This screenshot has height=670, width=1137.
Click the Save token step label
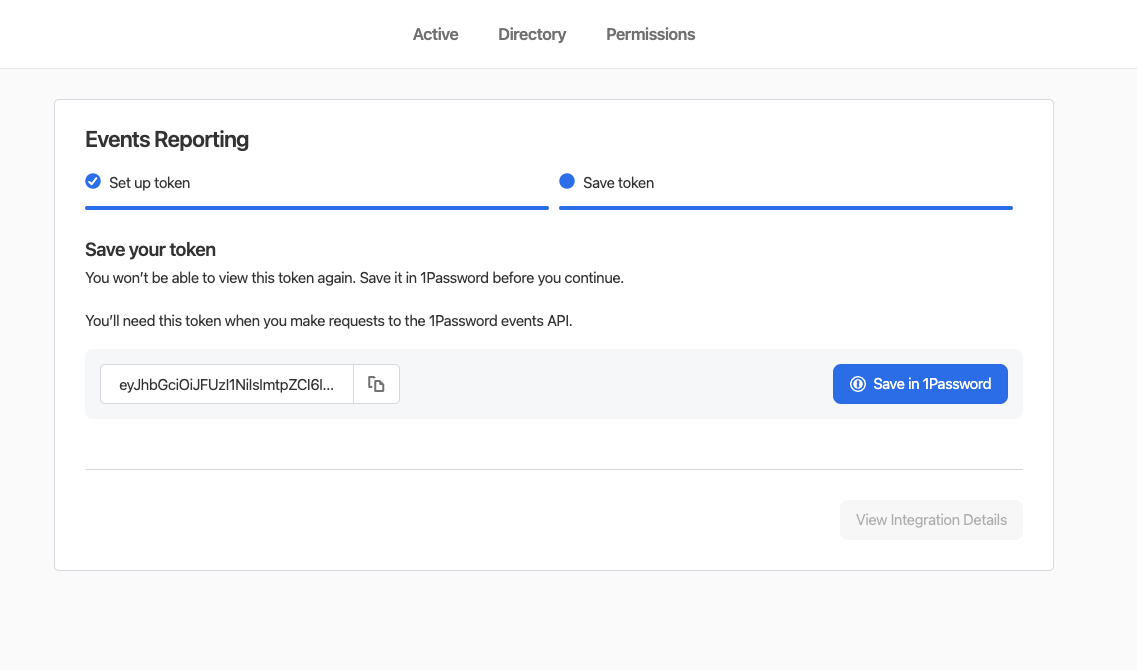tap(618, 183)
